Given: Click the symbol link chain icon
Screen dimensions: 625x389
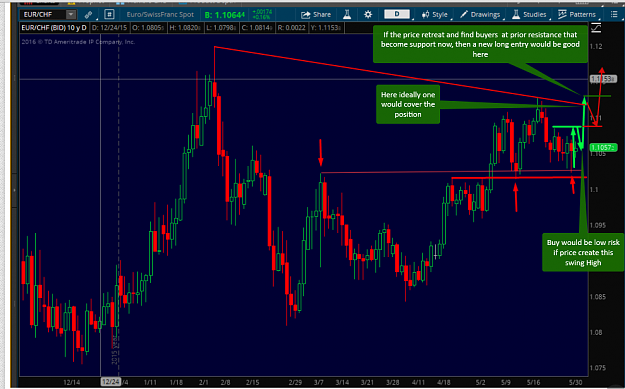Looking at the screenshot, I should 88,15.
